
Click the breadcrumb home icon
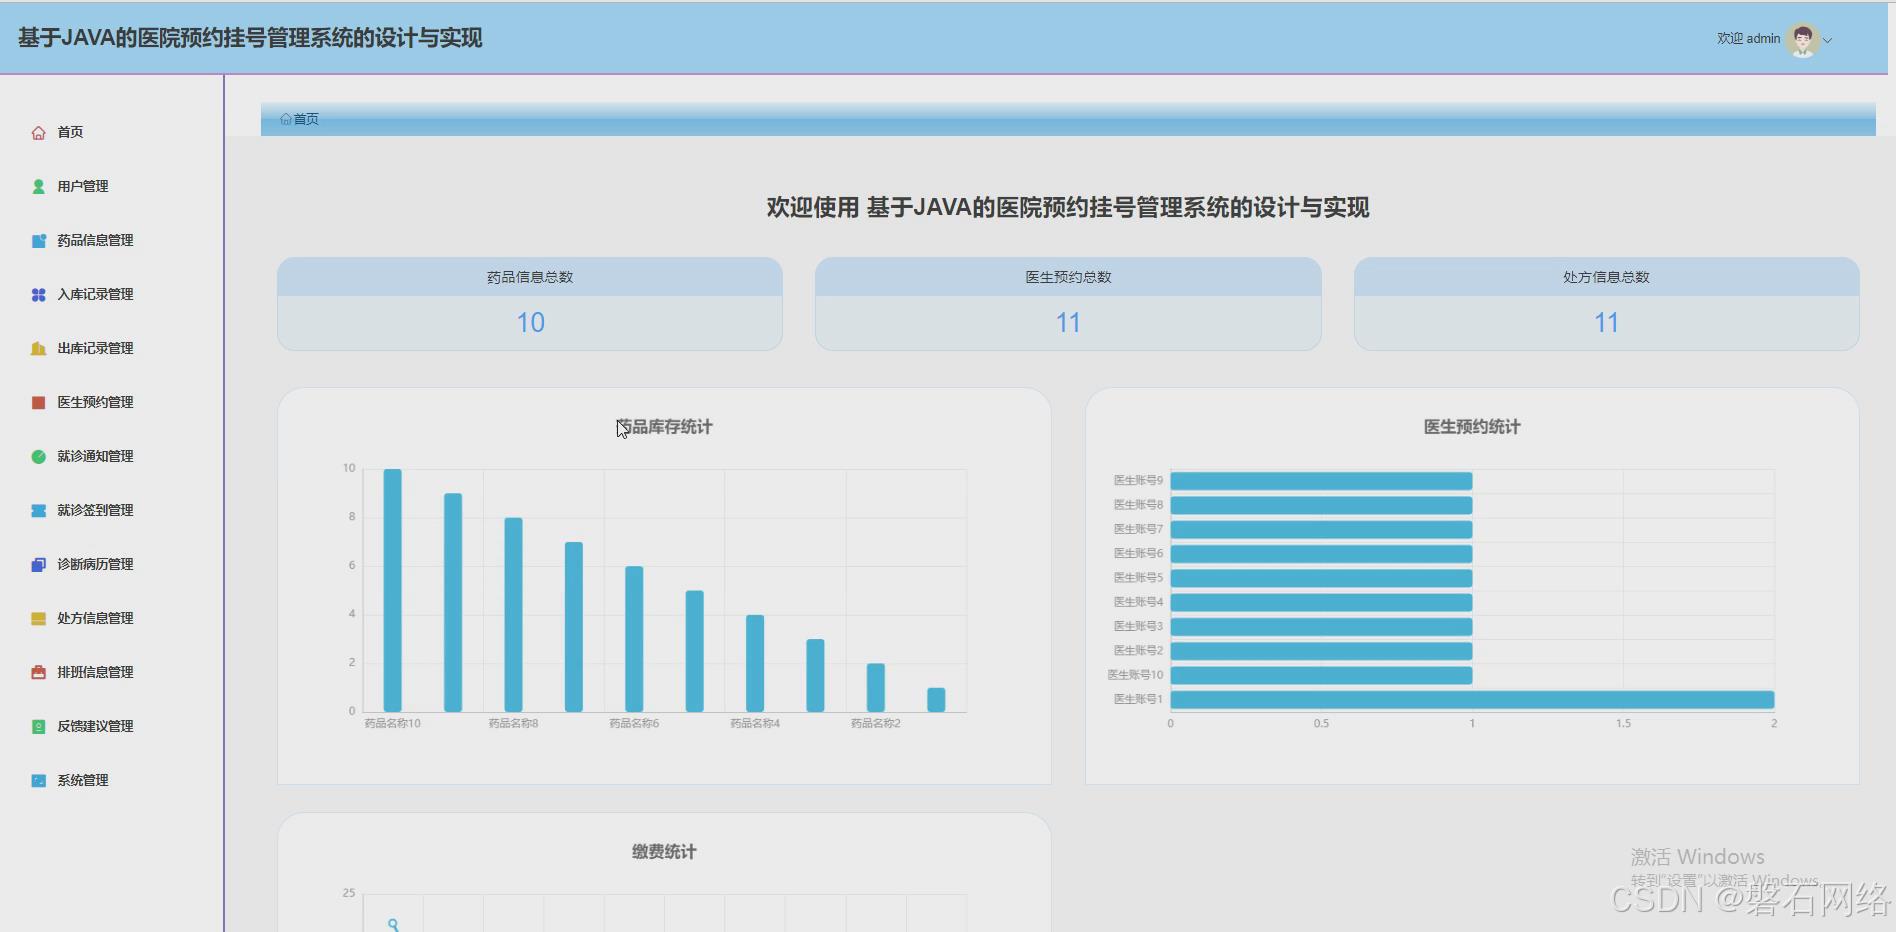click(x=286, y=119)
